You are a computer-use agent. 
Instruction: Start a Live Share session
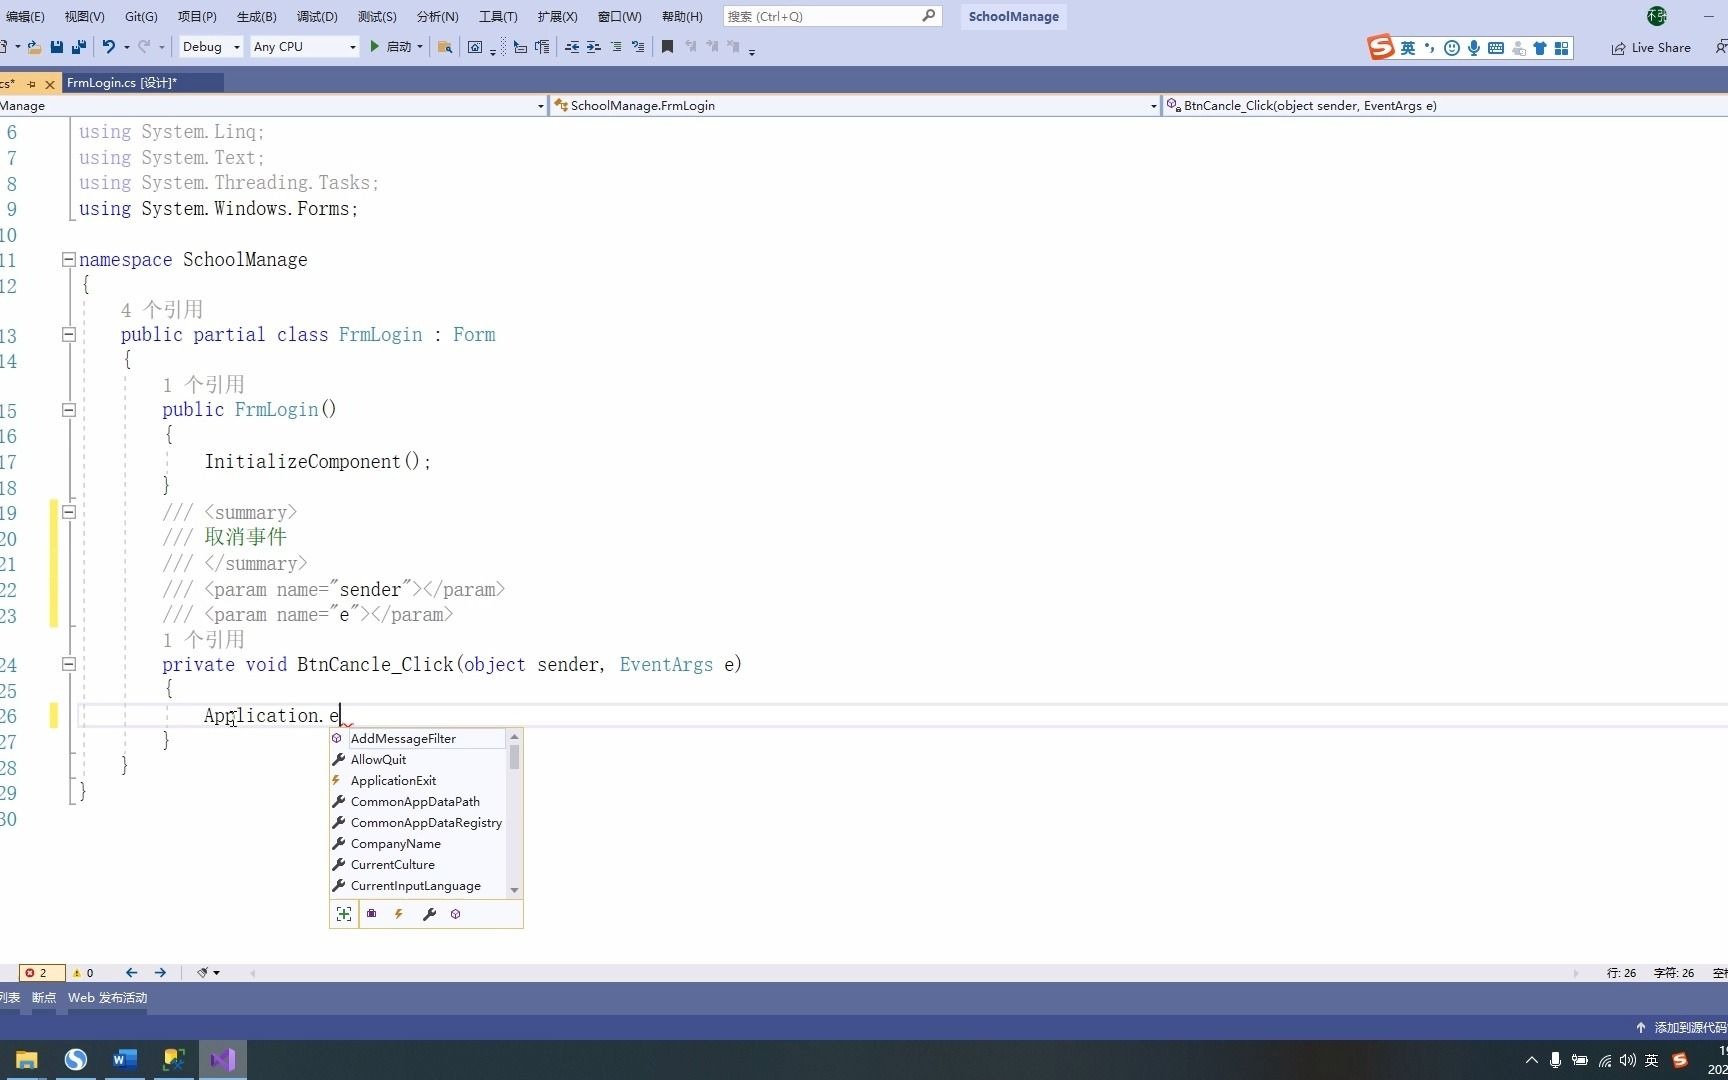point(1651,47)
